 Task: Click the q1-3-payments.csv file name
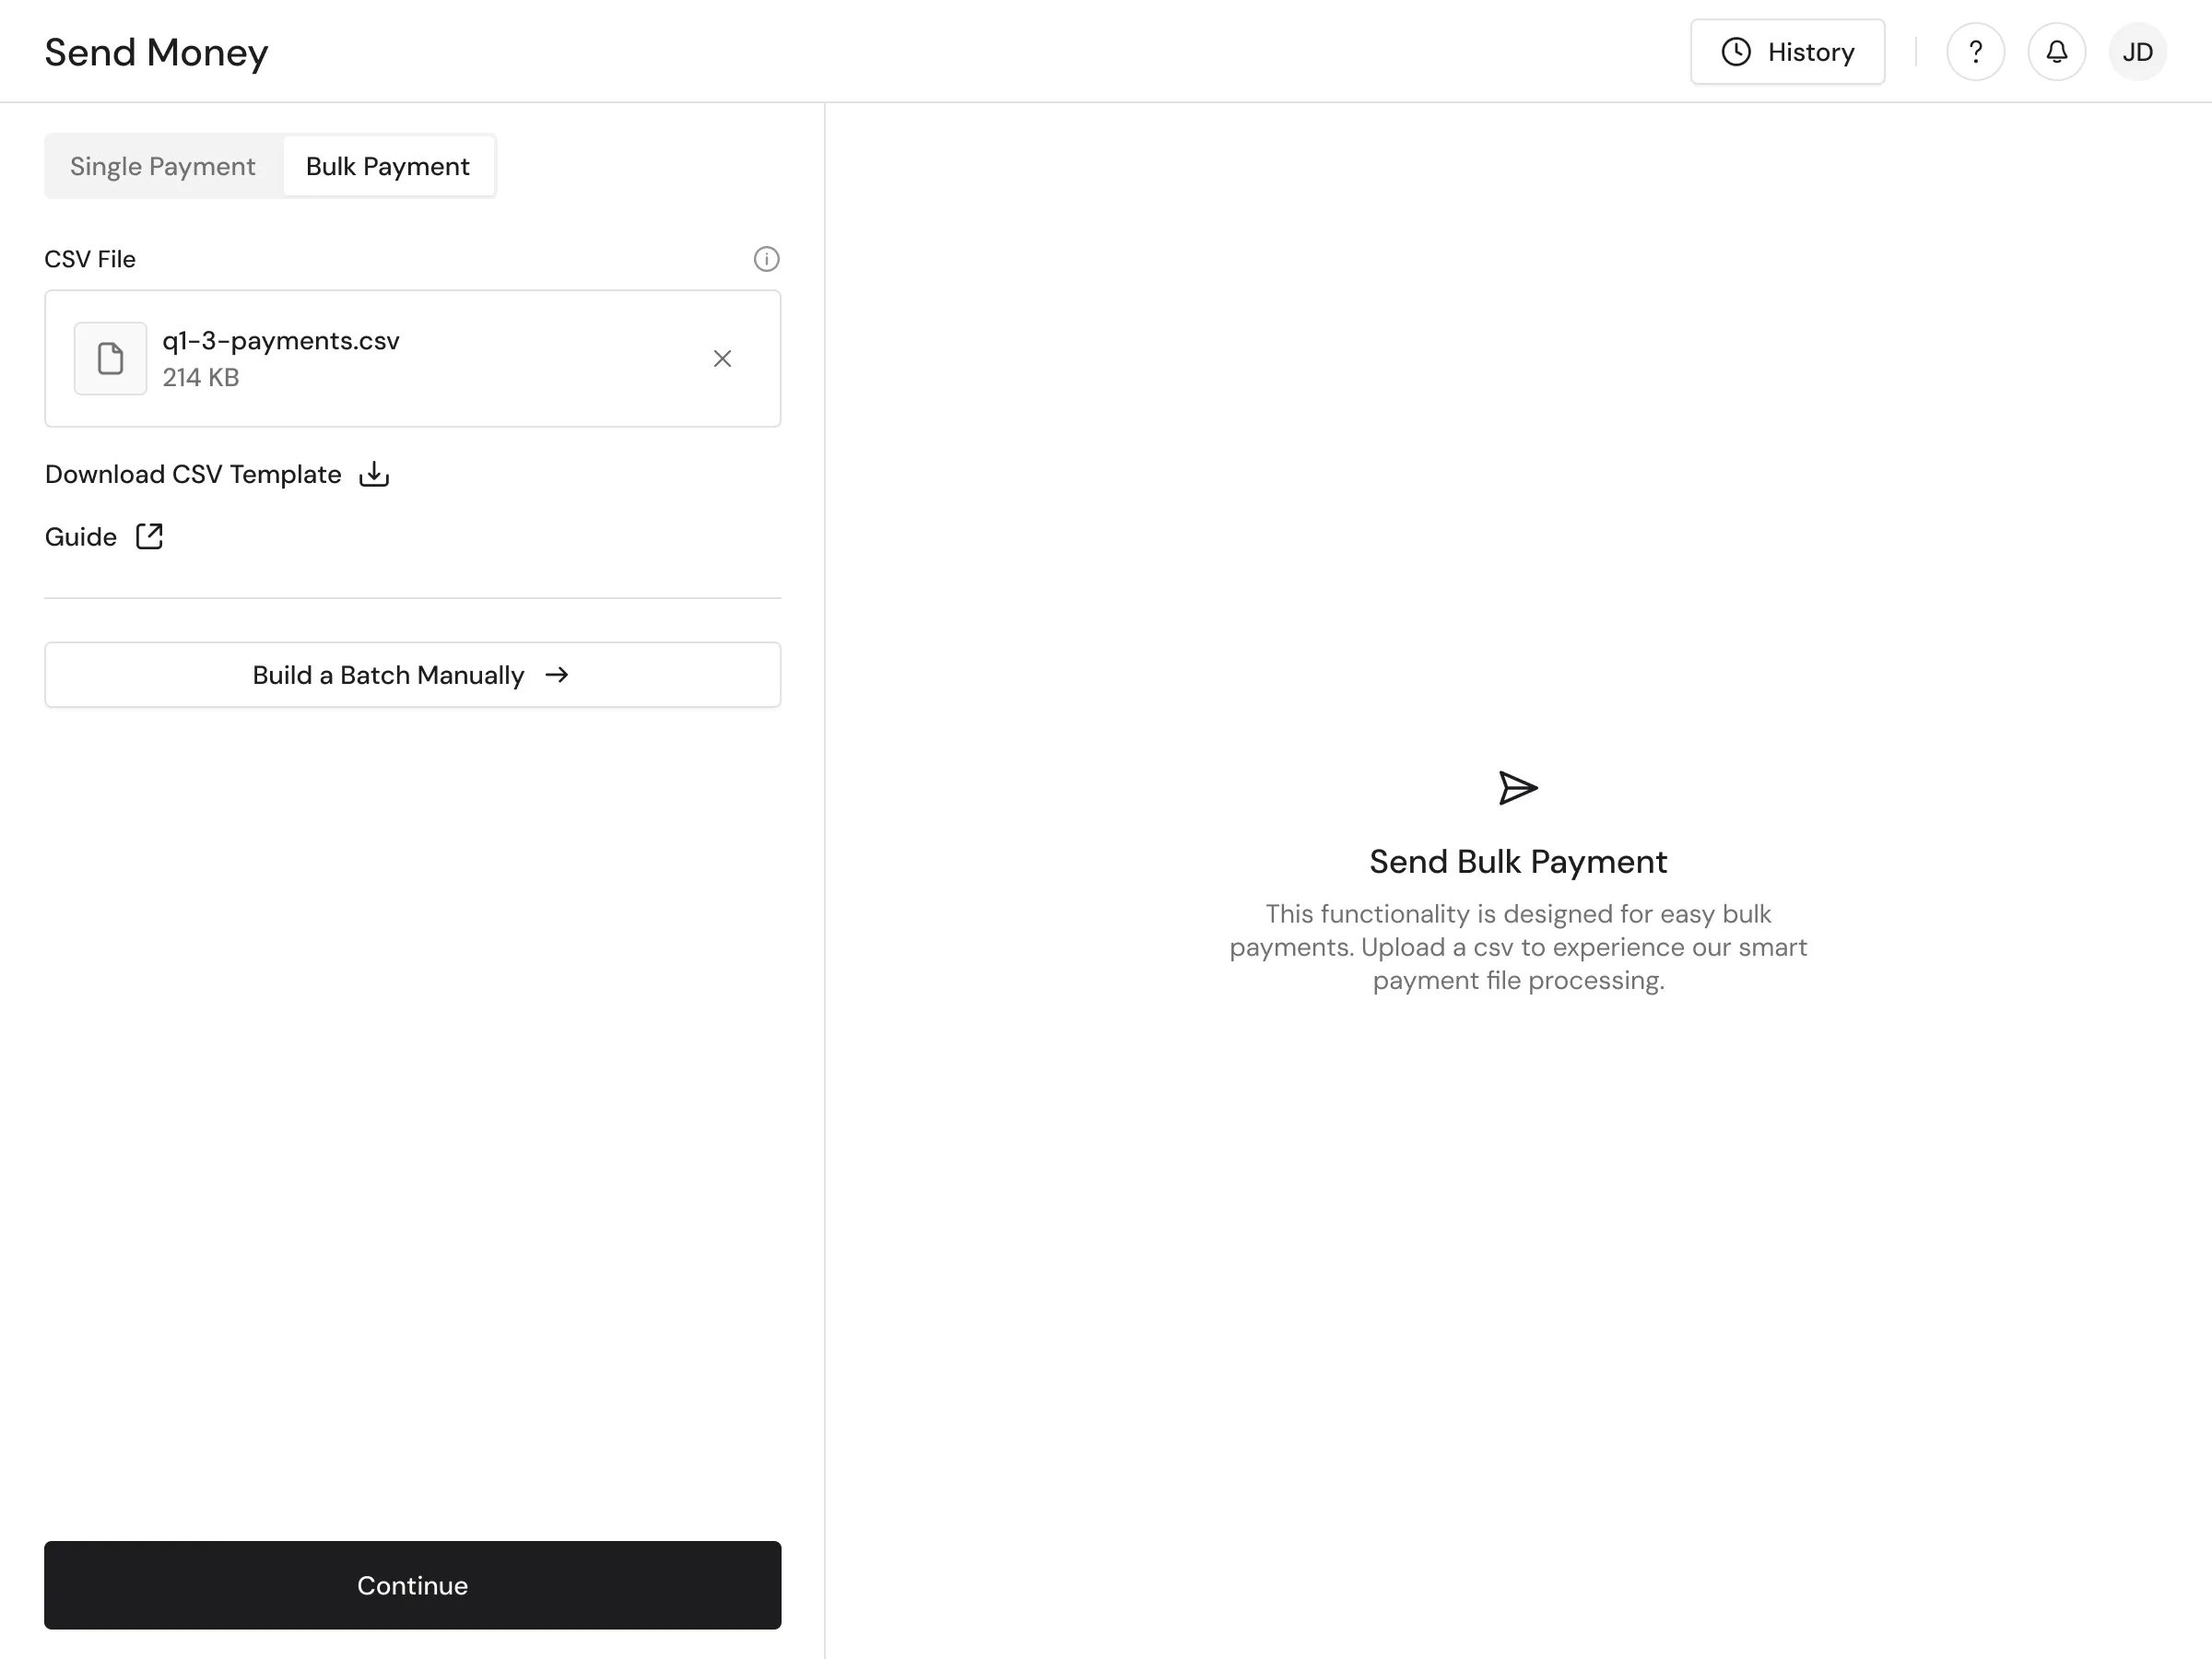click(281, 341)
